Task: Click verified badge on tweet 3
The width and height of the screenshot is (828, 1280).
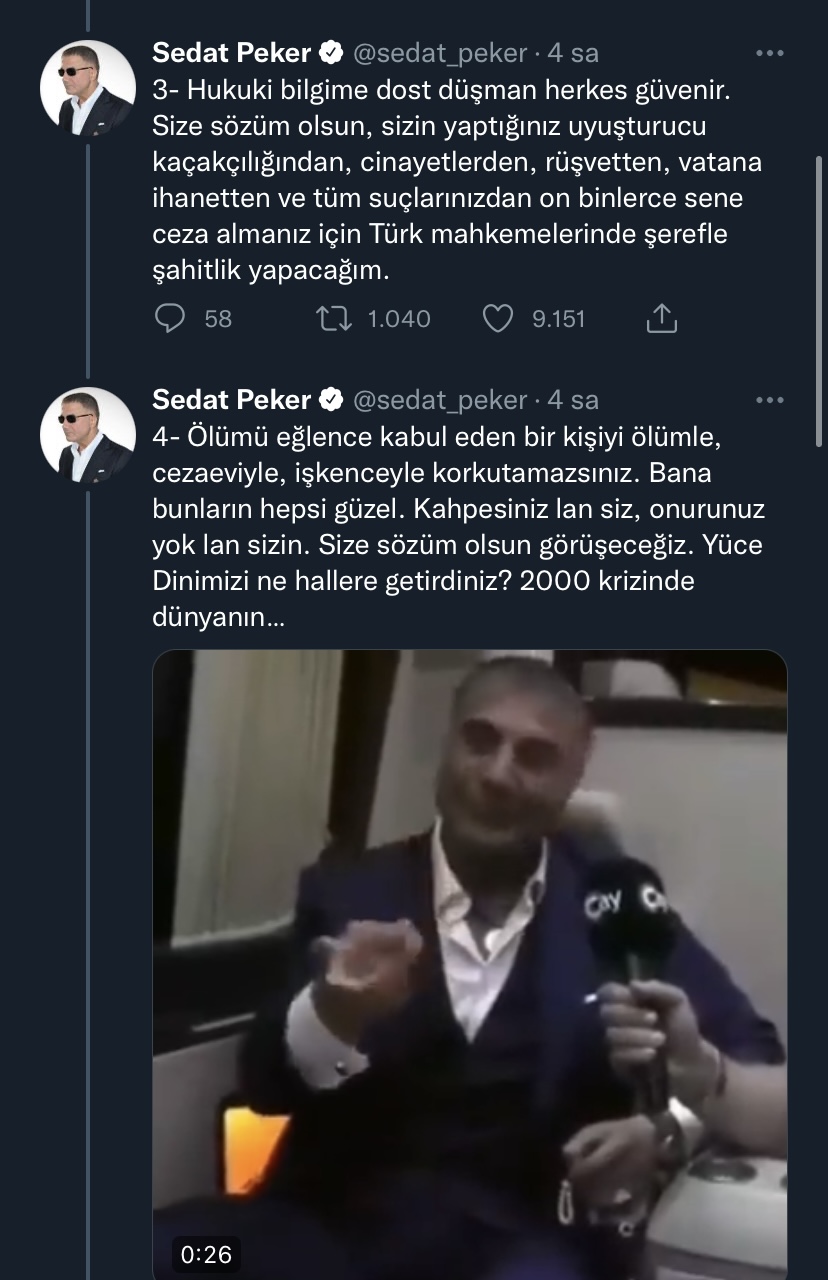Action: [x=331, y=53]
